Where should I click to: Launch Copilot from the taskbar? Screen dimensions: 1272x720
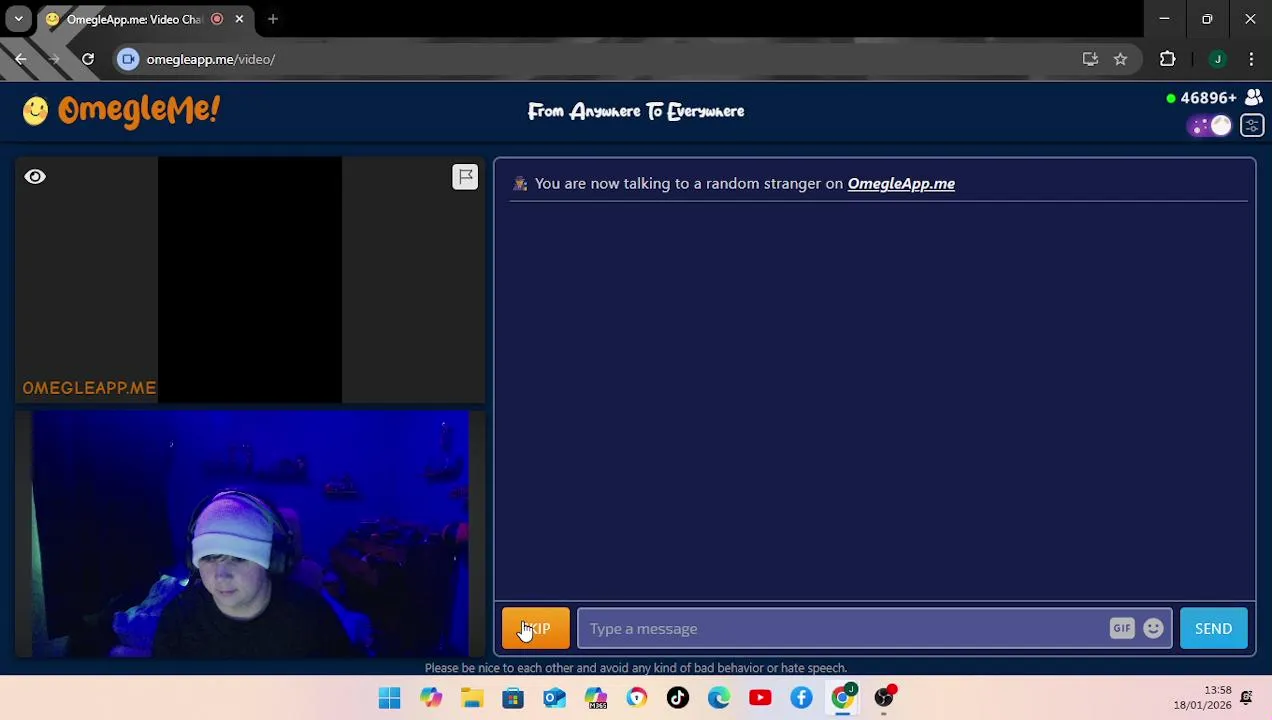pos(431,697)
